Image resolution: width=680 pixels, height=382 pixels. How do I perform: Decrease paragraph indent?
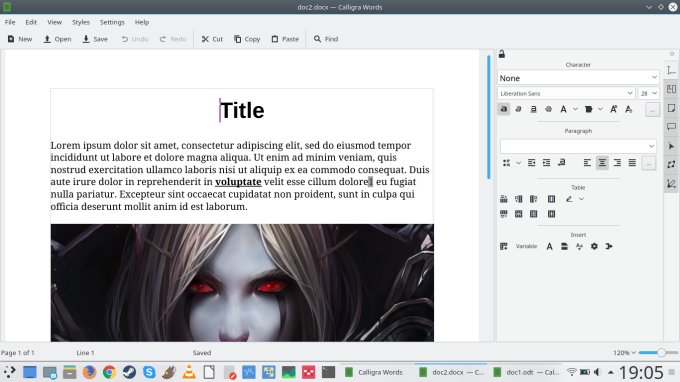coord(531,163)
